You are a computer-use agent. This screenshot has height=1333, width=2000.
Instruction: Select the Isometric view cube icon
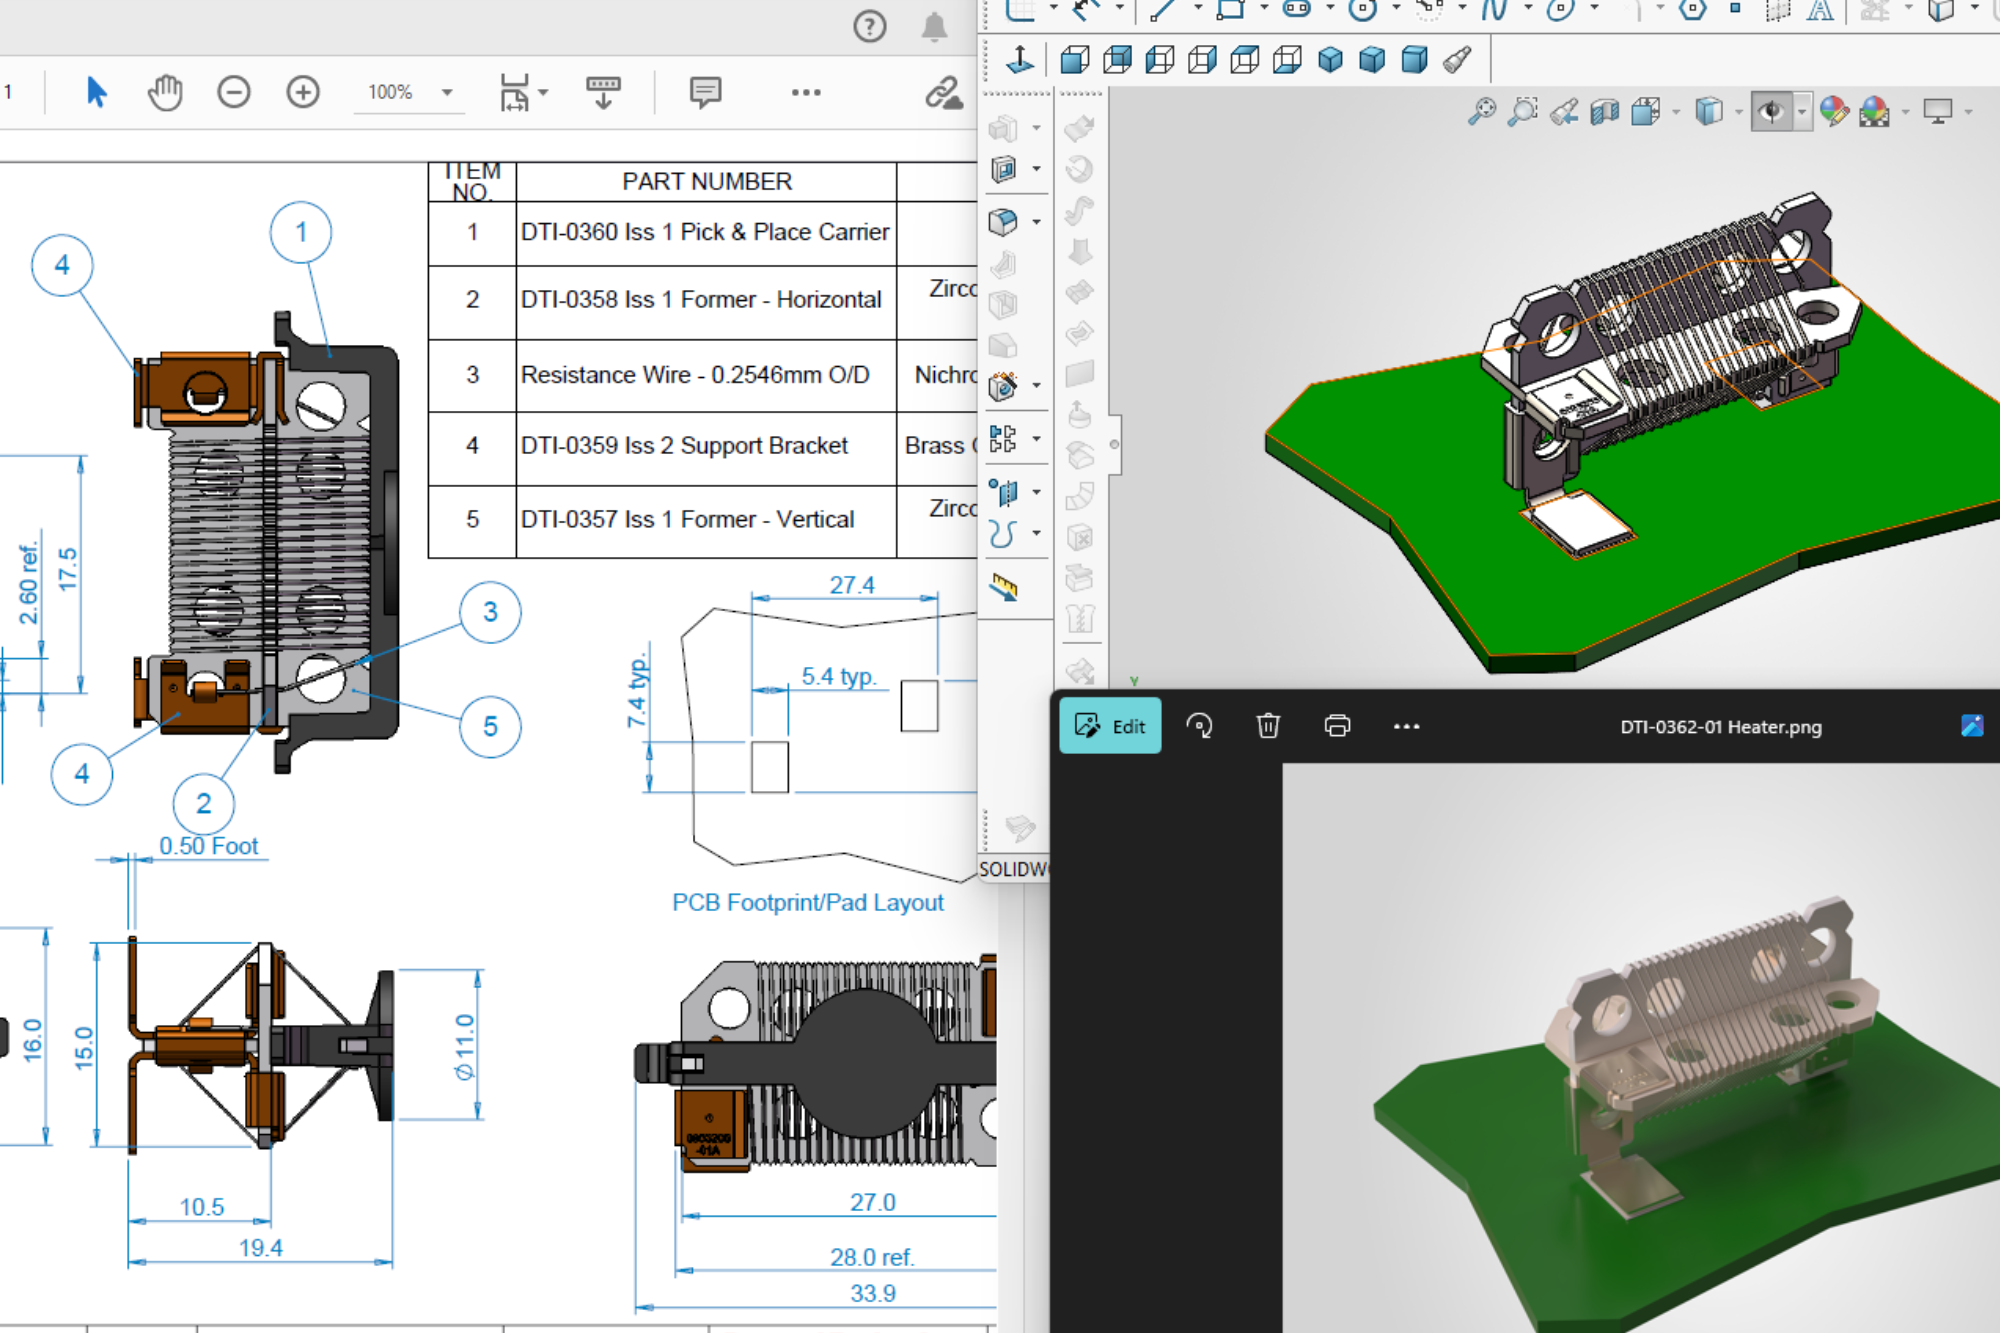tap(1330, 60)
